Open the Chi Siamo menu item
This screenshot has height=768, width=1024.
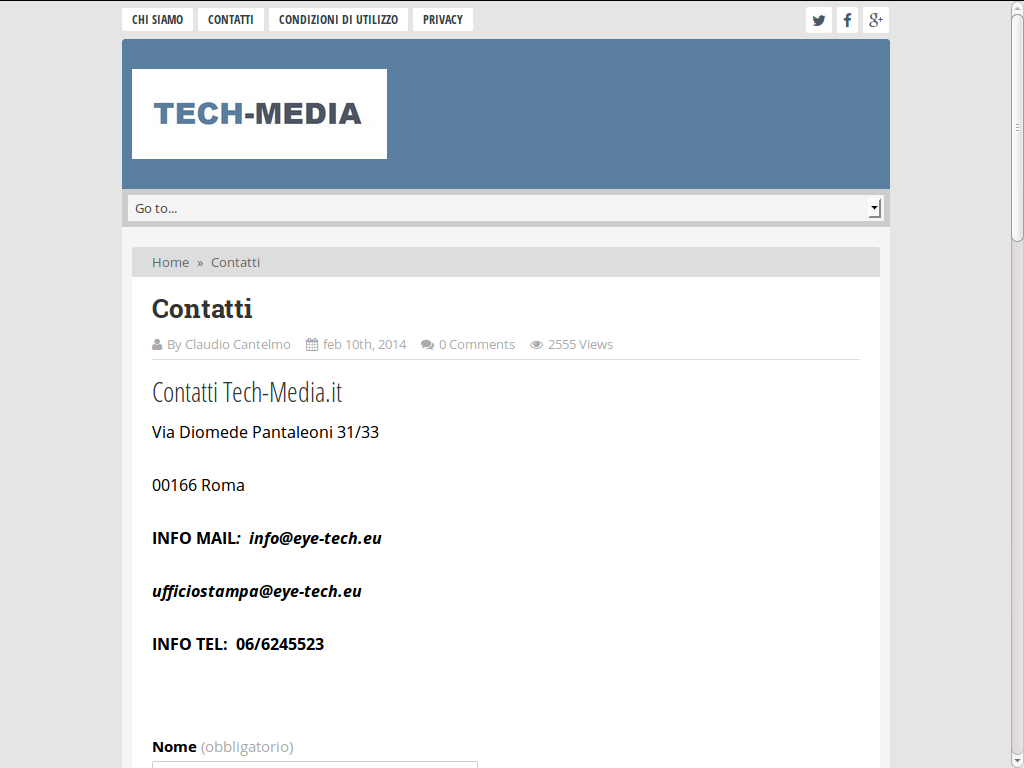pyautogui.click(x=157, y=20)
